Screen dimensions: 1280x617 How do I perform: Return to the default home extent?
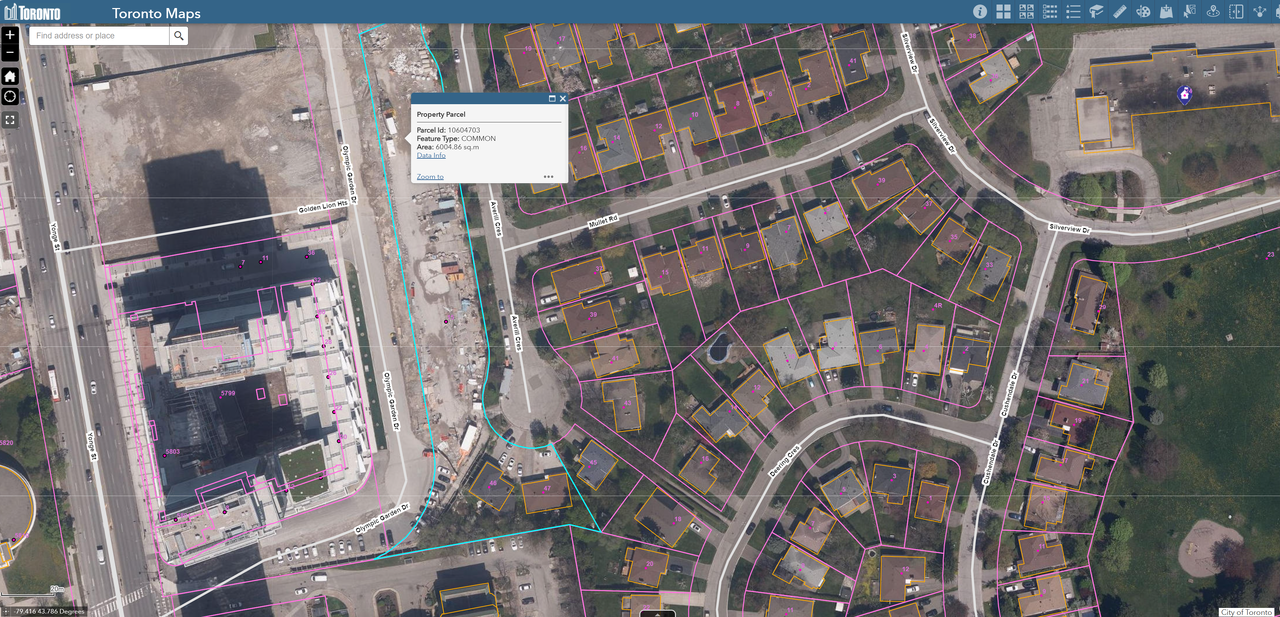(10, 76)
